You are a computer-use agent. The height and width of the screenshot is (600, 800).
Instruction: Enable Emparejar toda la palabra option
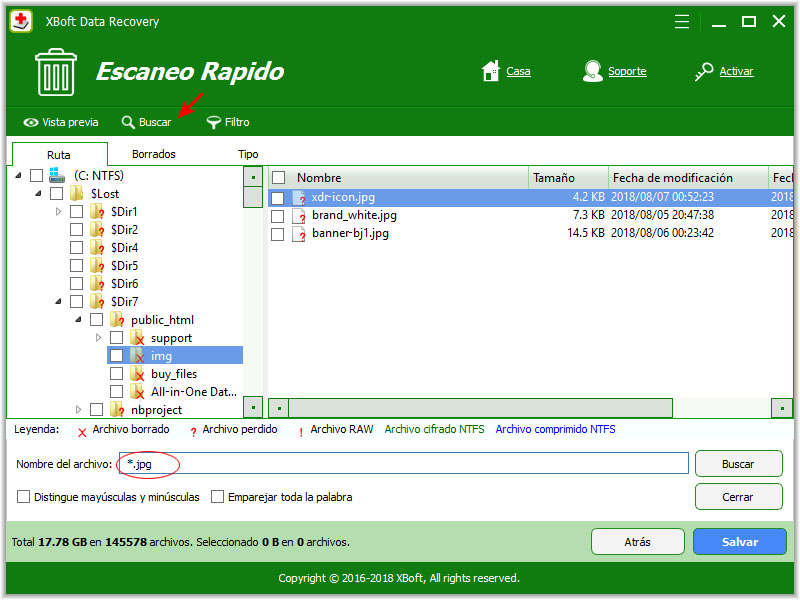[217, 496]
